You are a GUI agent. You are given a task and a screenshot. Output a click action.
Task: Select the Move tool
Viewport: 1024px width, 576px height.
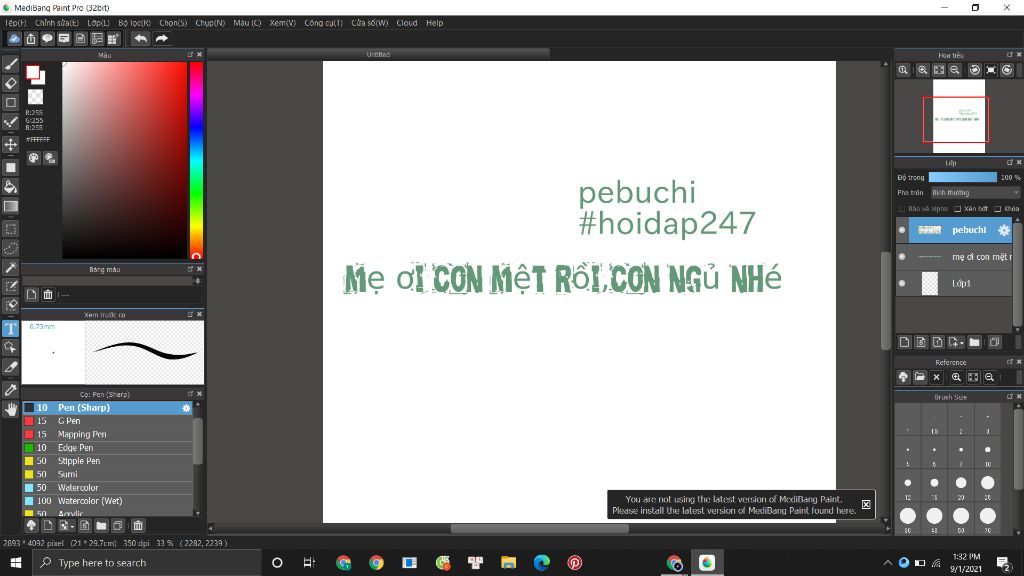[10, 144]
